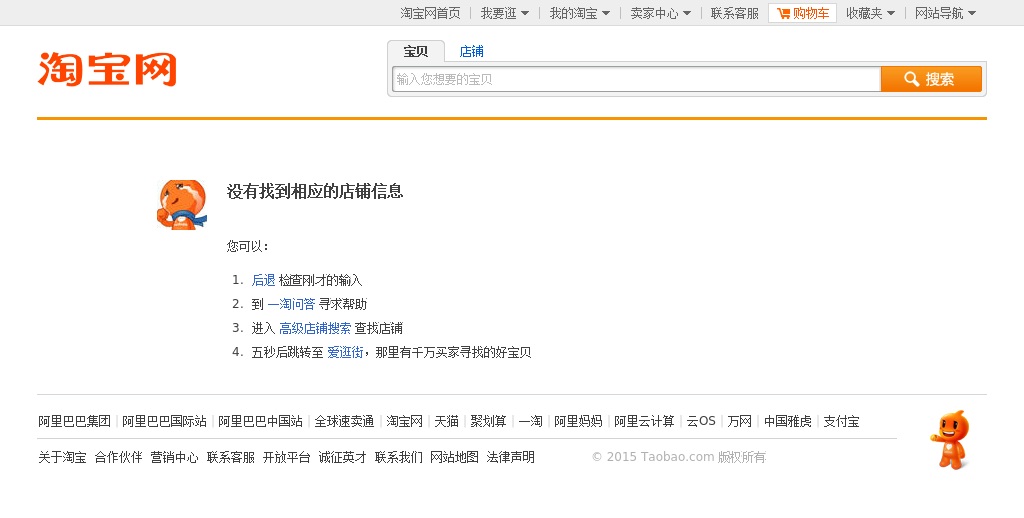Image resolution: width=1024 pixels, height=518 pixels.
Task: Switch to the 店铺 search tab
Action: point(471,52)
